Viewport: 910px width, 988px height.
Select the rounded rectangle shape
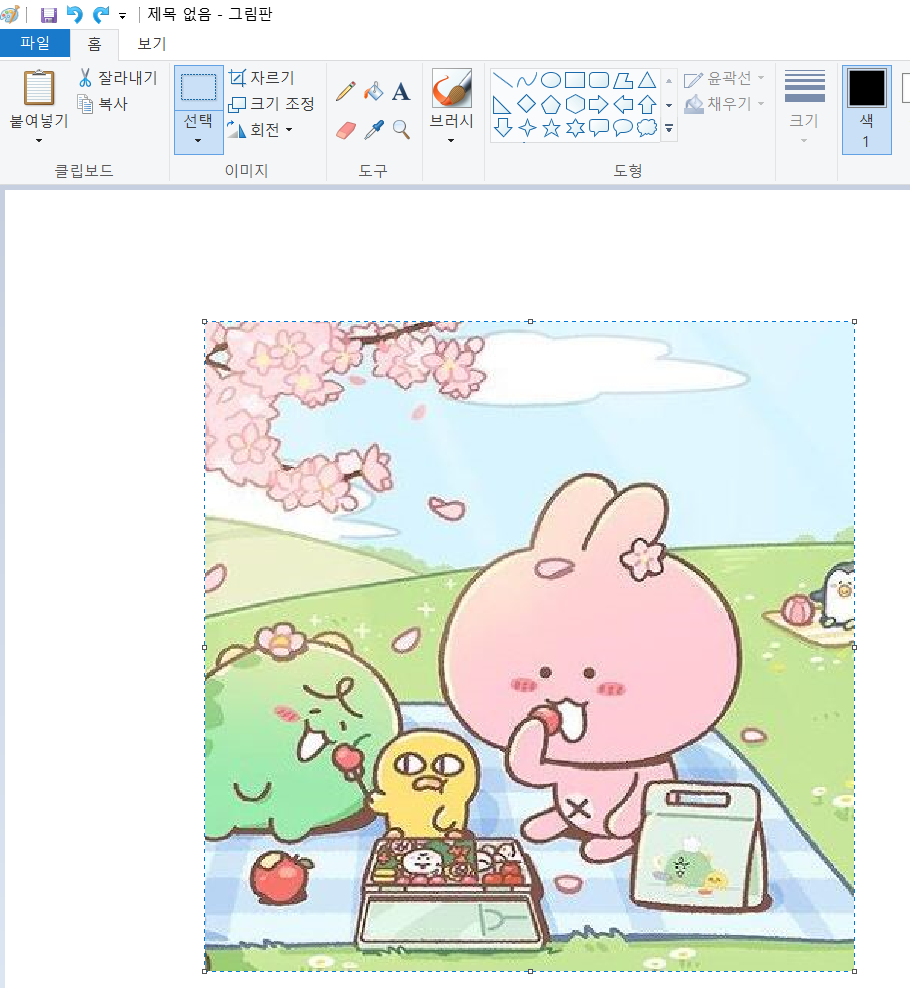pyautogui.click(x=599, y=80)
